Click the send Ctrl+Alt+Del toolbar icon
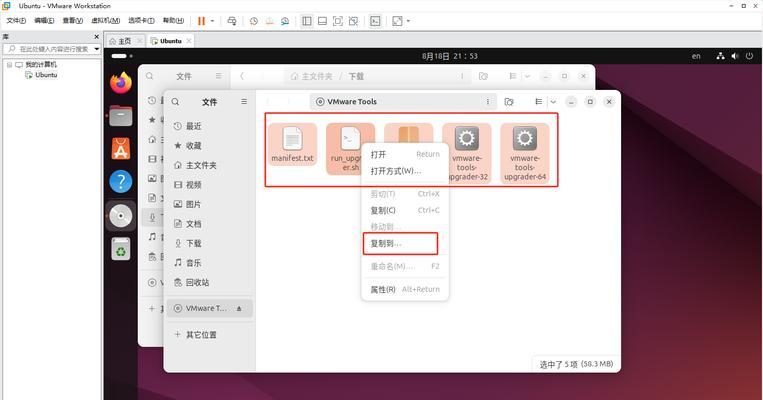763x400 pixels. tap(232, 21)
